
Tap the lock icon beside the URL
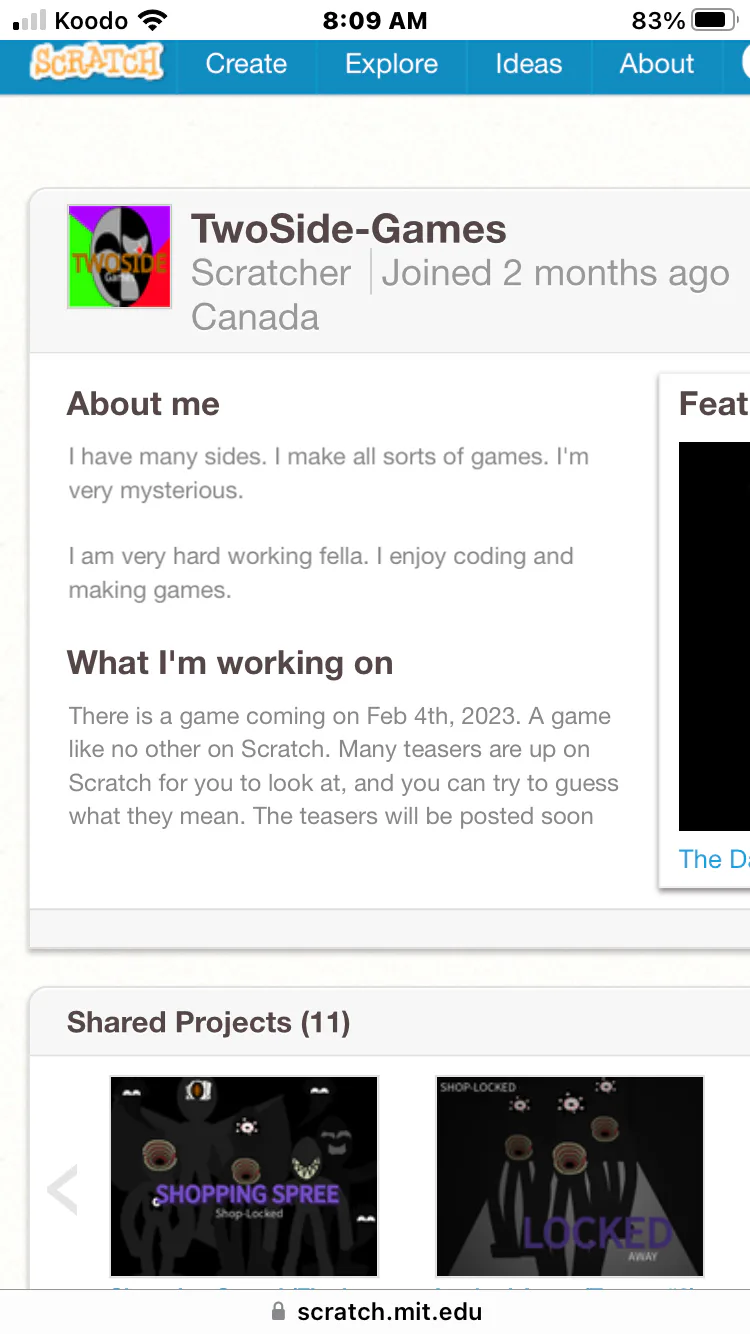point(279,1312)
